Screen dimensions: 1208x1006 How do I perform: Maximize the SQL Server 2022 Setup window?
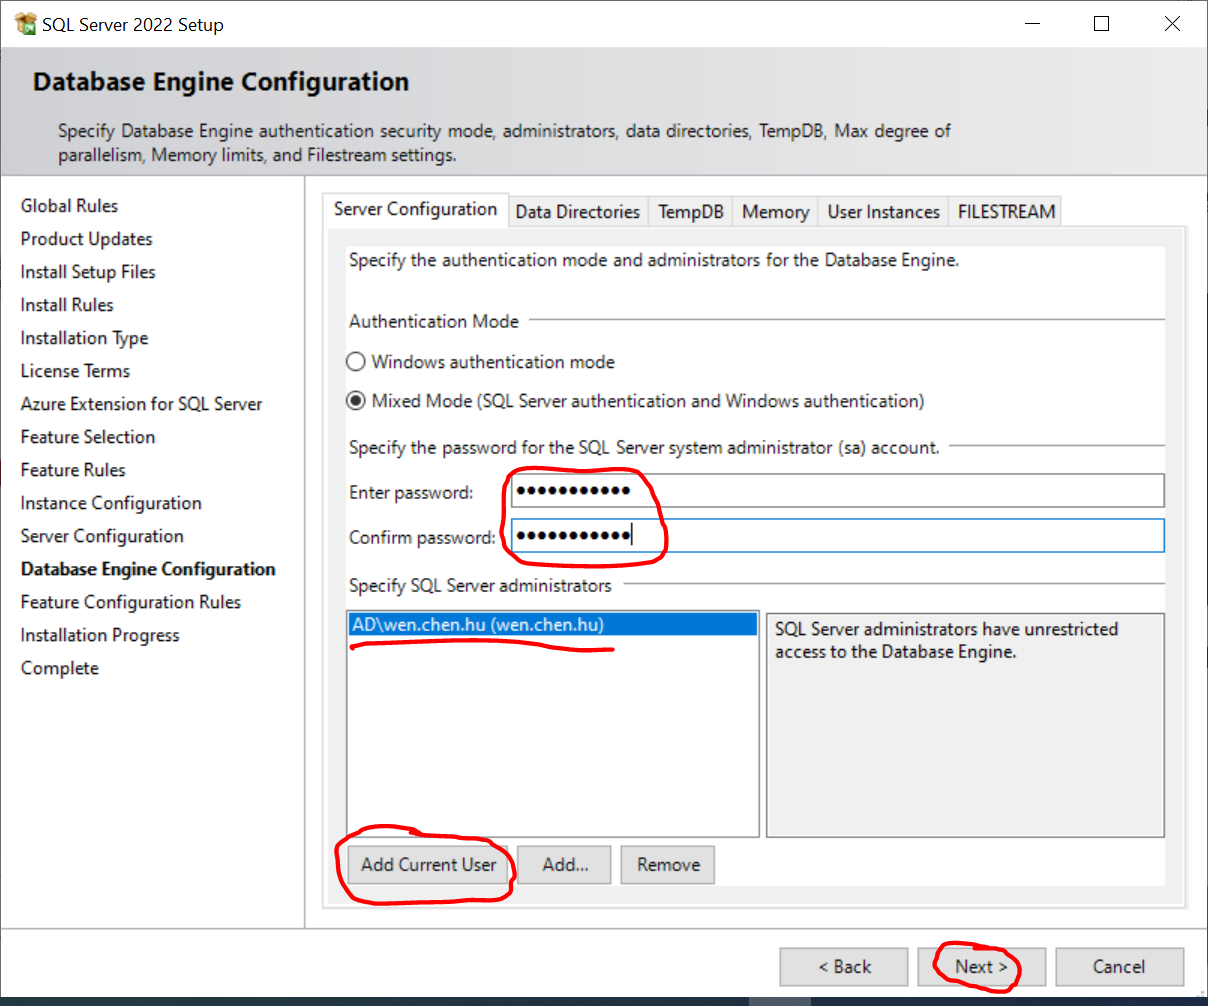point(1101,24)
